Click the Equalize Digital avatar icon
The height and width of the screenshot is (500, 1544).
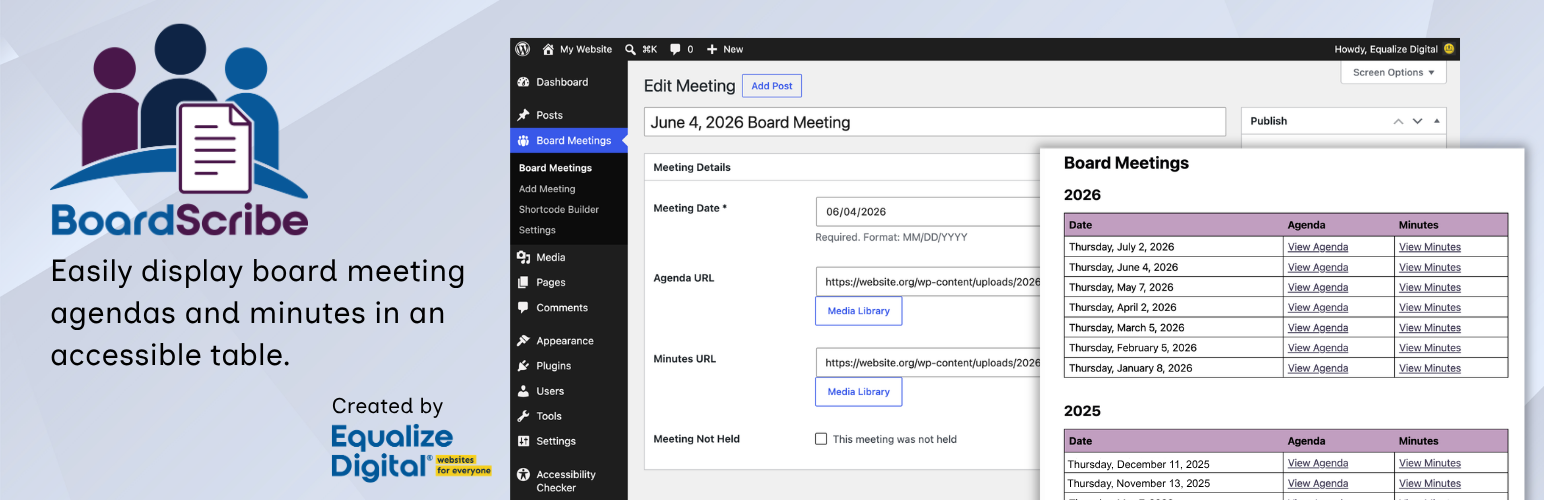1449,49
